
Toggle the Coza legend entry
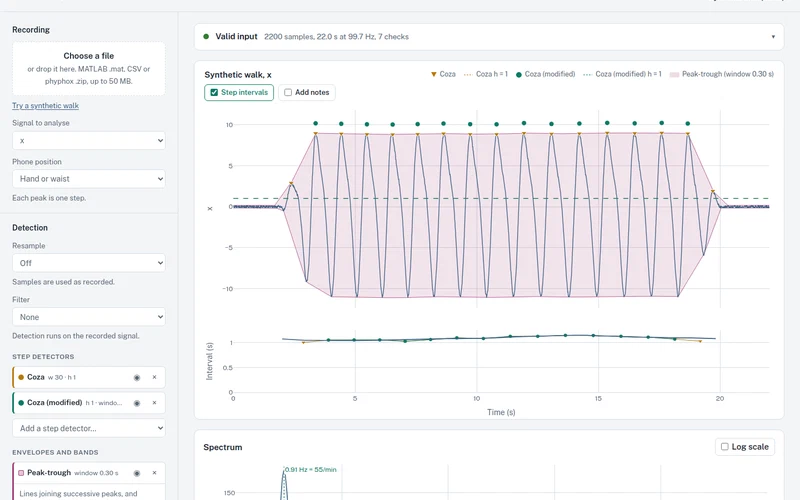click(443, 74)
